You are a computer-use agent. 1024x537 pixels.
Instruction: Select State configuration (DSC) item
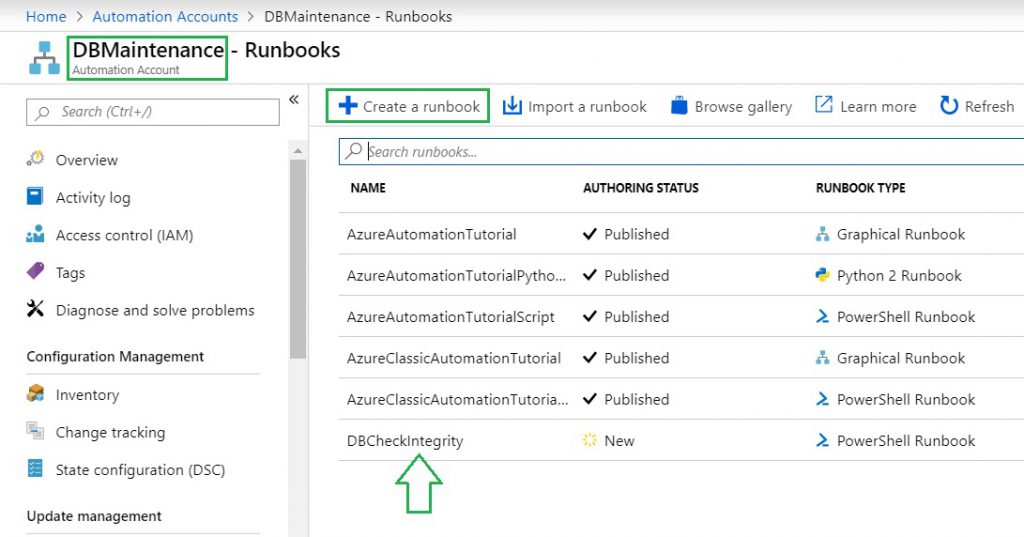pos(140,470)
